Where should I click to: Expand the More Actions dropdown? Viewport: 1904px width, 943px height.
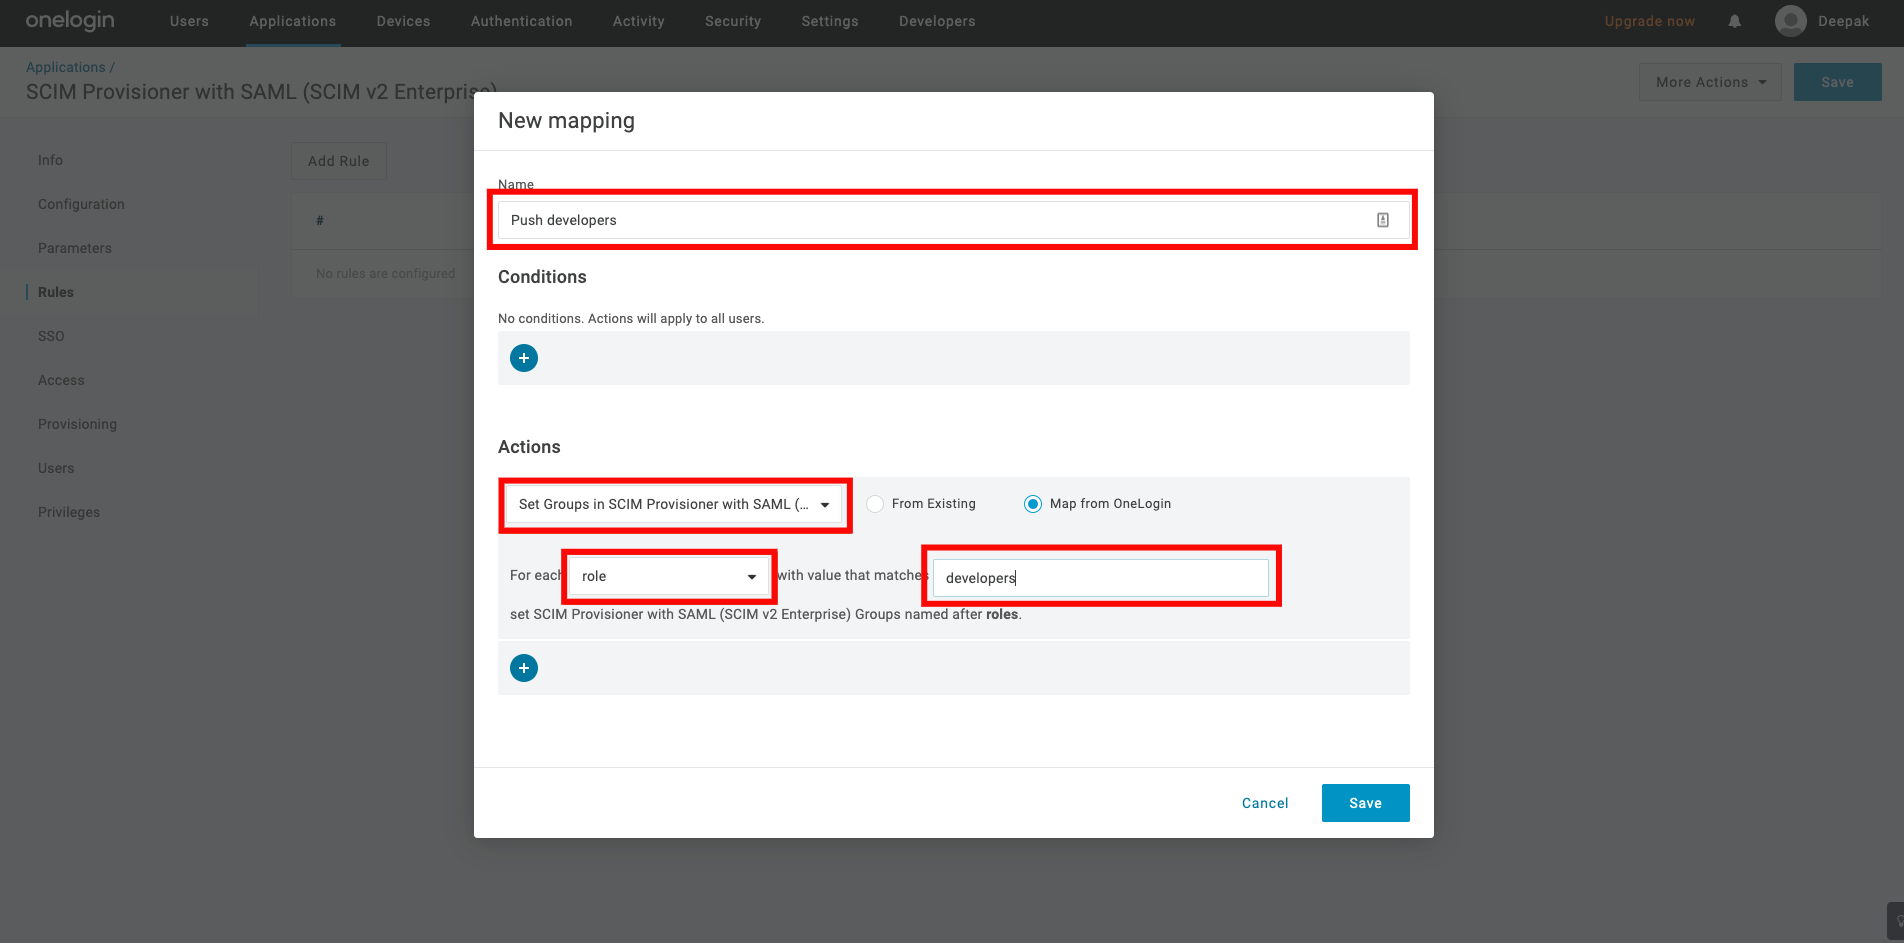click(1710, 82)
